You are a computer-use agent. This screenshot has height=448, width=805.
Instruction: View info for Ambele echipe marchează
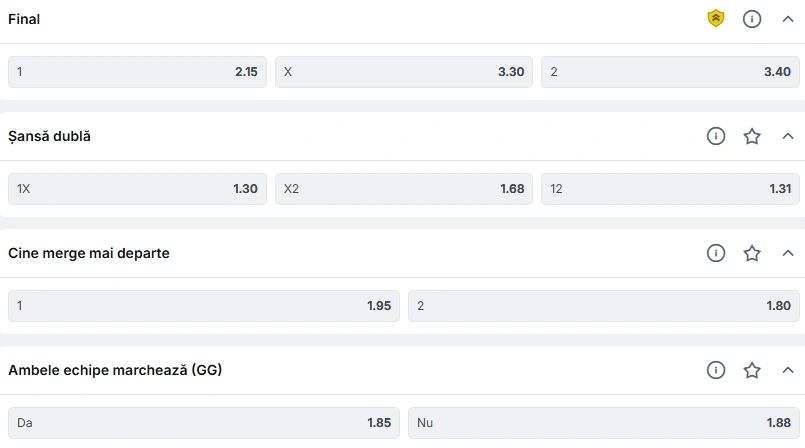(x=716, y=370)
